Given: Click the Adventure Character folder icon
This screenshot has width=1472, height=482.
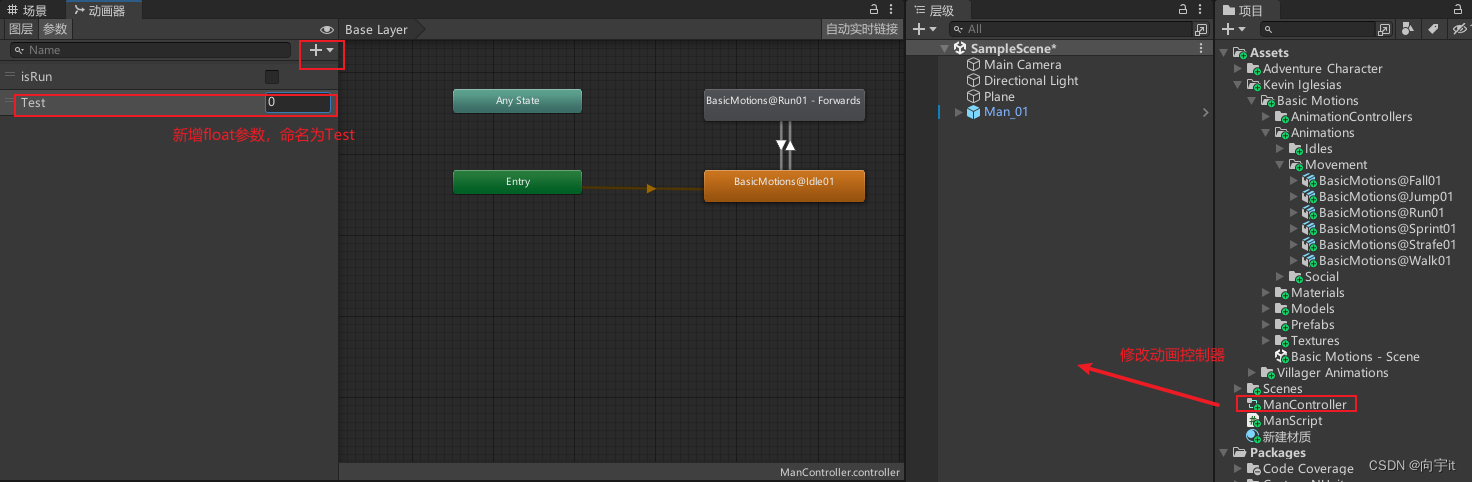Looking at the screenshot, I should pos(1254,68).
